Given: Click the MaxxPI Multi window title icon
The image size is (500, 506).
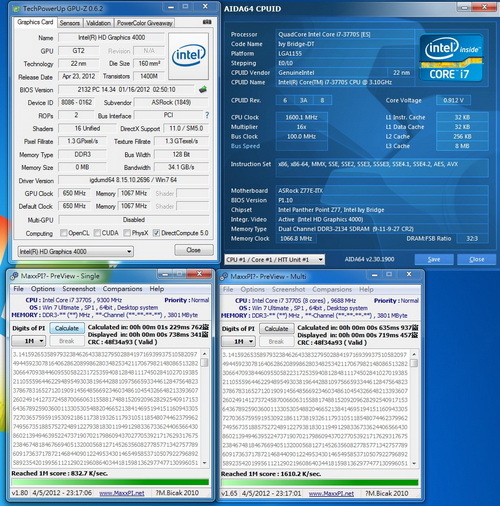Looking at the screenshot, I should click(224, 276).
